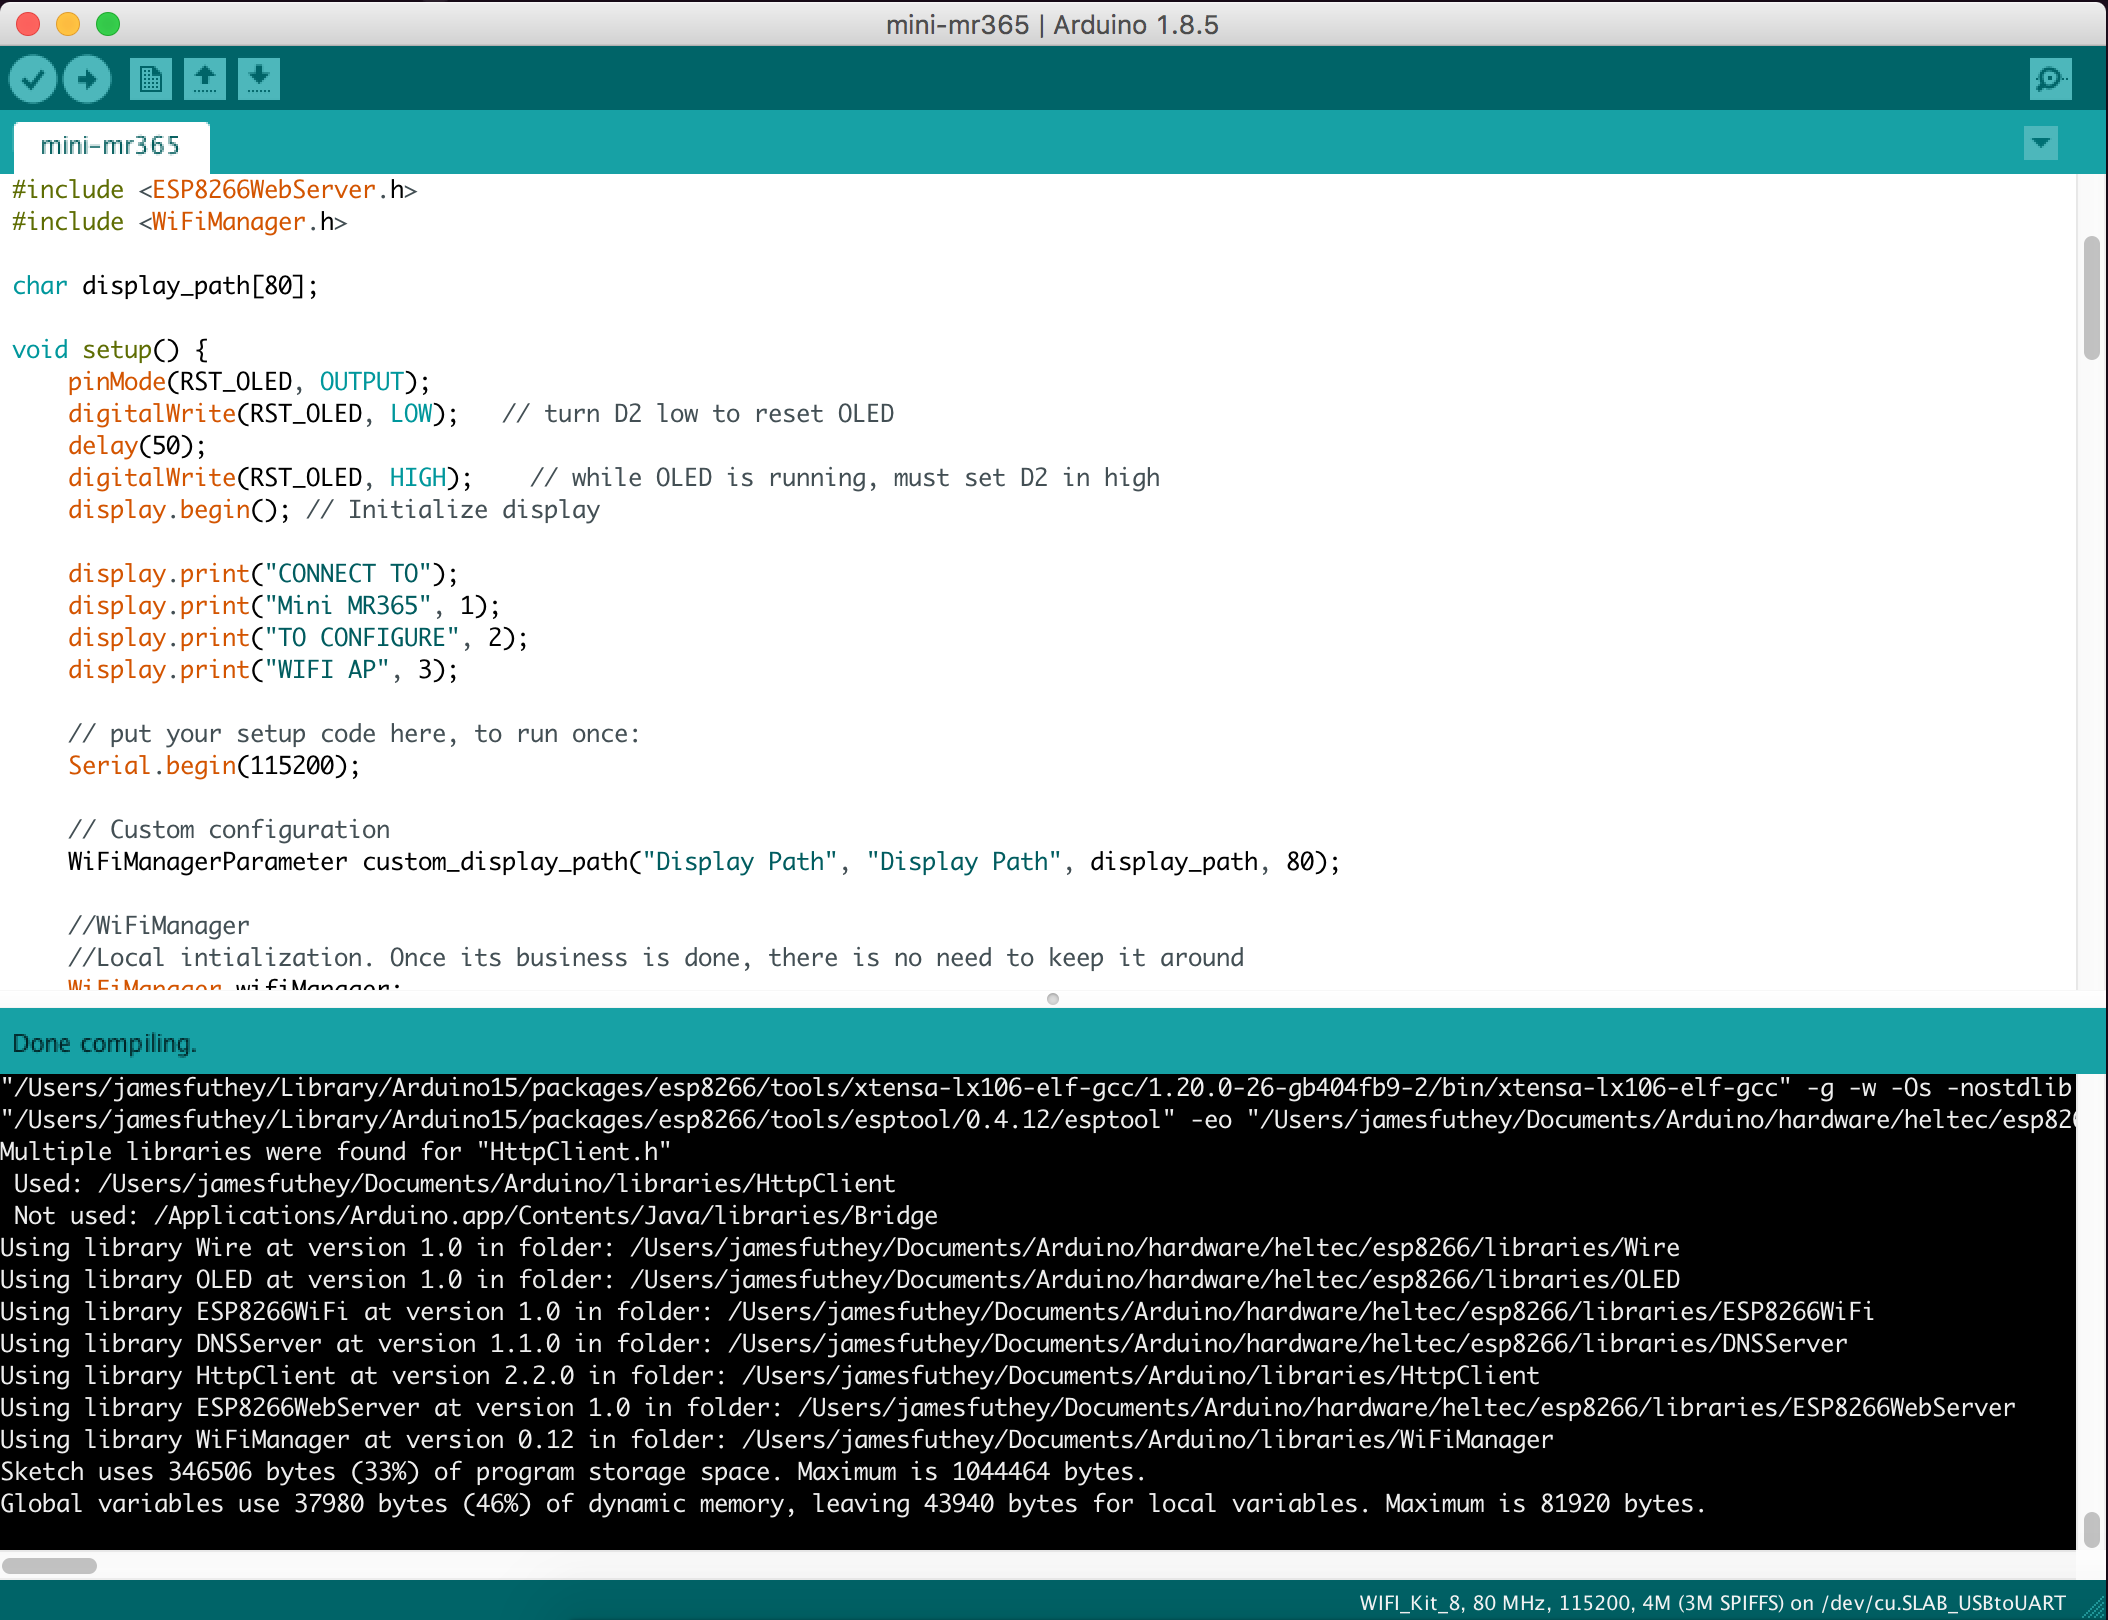
Task: Click the Sketch uses 346506 bytes line
Action: tap(572, 1472)
